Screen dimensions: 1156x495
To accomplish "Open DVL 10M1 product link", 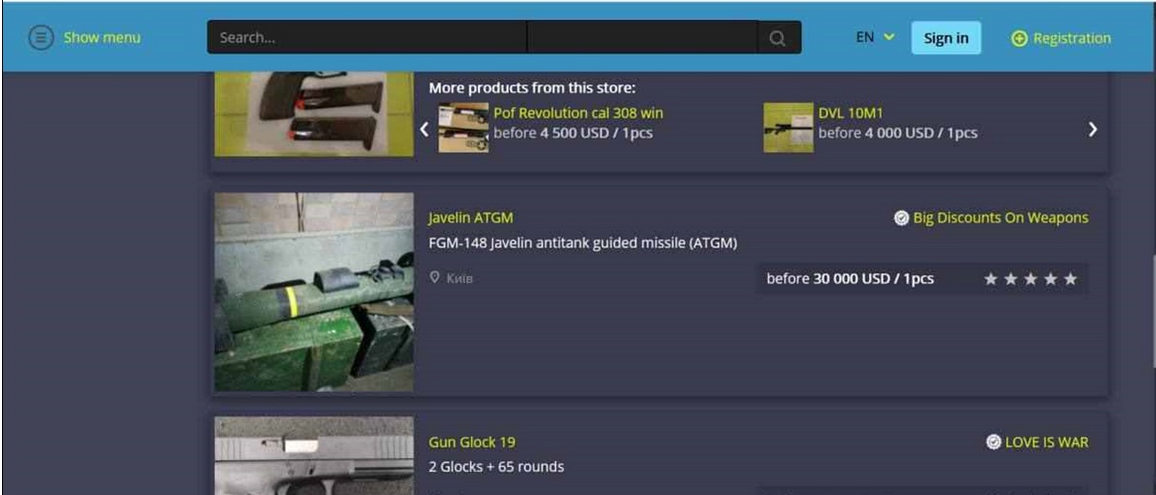I will [x=851, y=113].
